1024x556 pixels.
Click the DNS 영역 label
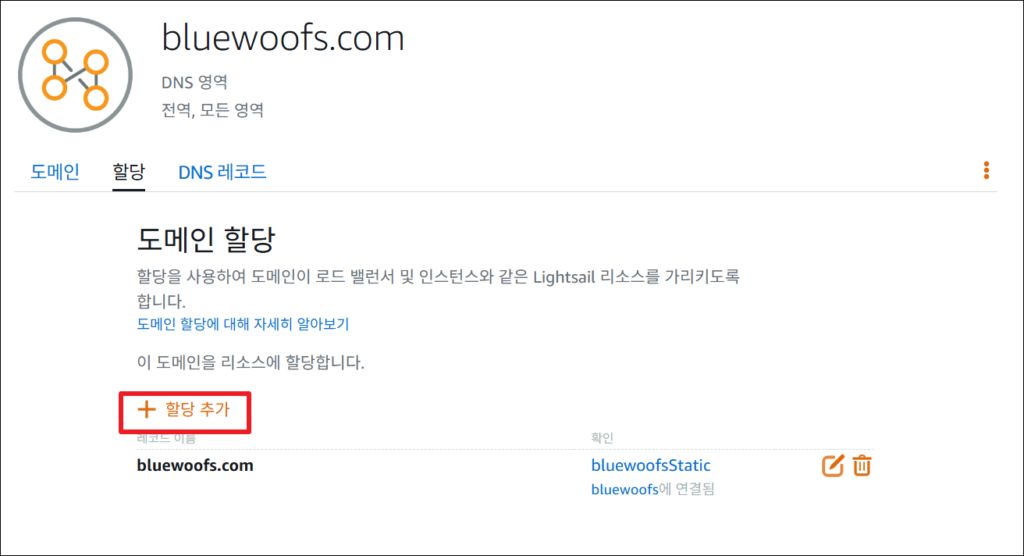pyautogui.click(x=195, y=82)
